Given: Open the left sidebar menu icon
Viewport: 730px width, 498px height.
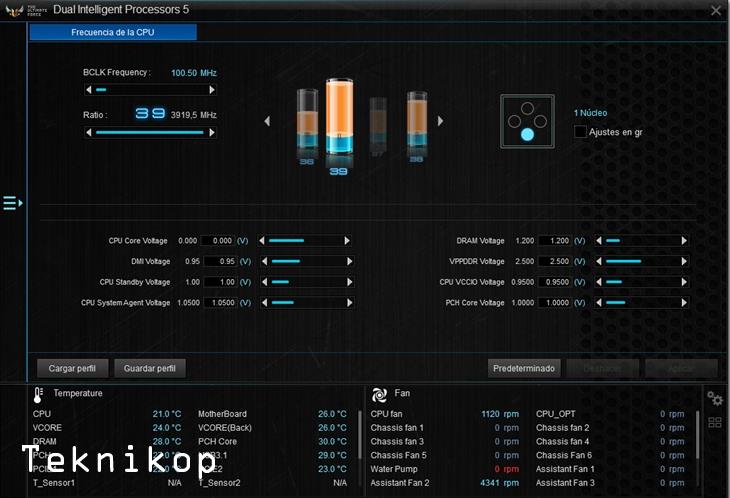Looking at the screenshot, I should point(12,203).
